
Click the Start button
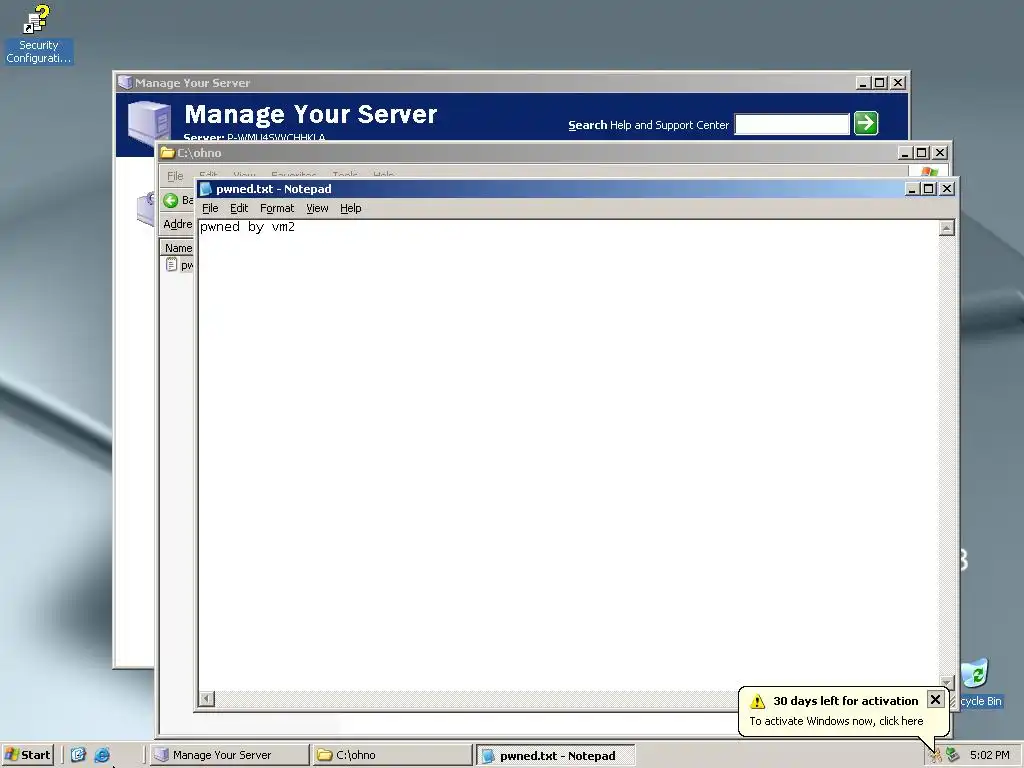(x=28, y=755)
